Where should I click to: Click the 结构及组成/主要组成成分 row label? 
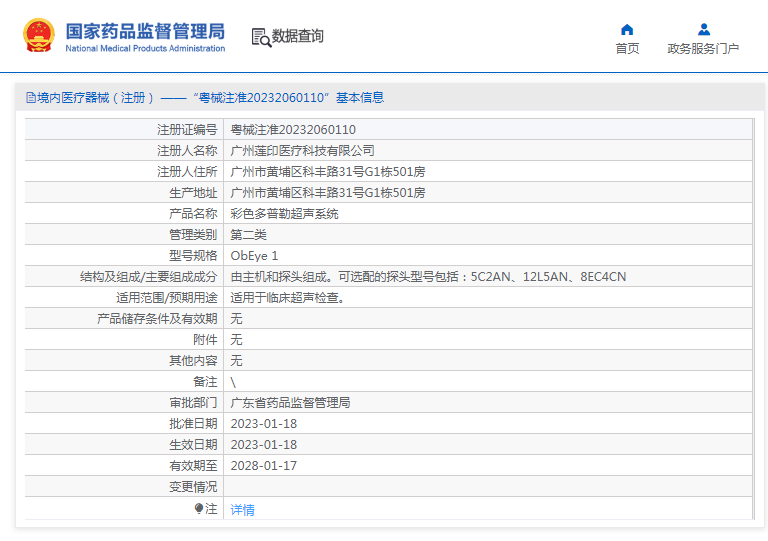point(148,277)
